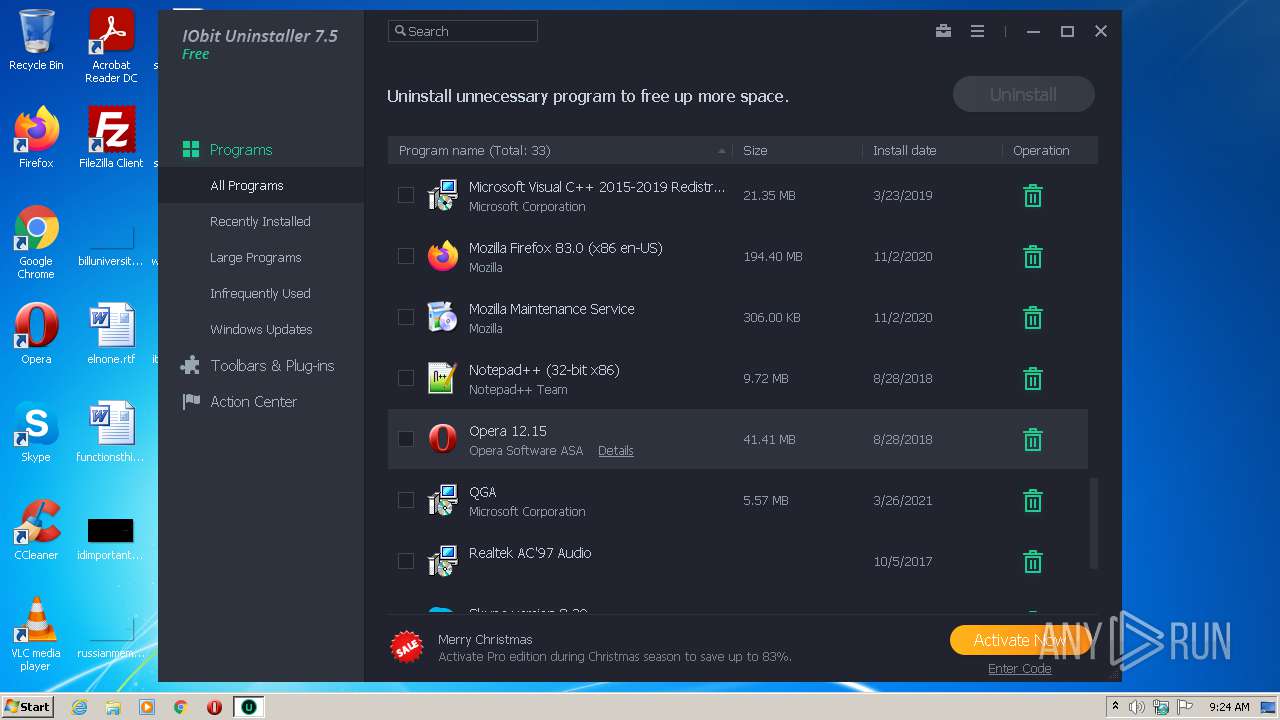Click QGA install date 3/26/2021
Viewport: 1280px width, 720px height.
click(903, 501)
